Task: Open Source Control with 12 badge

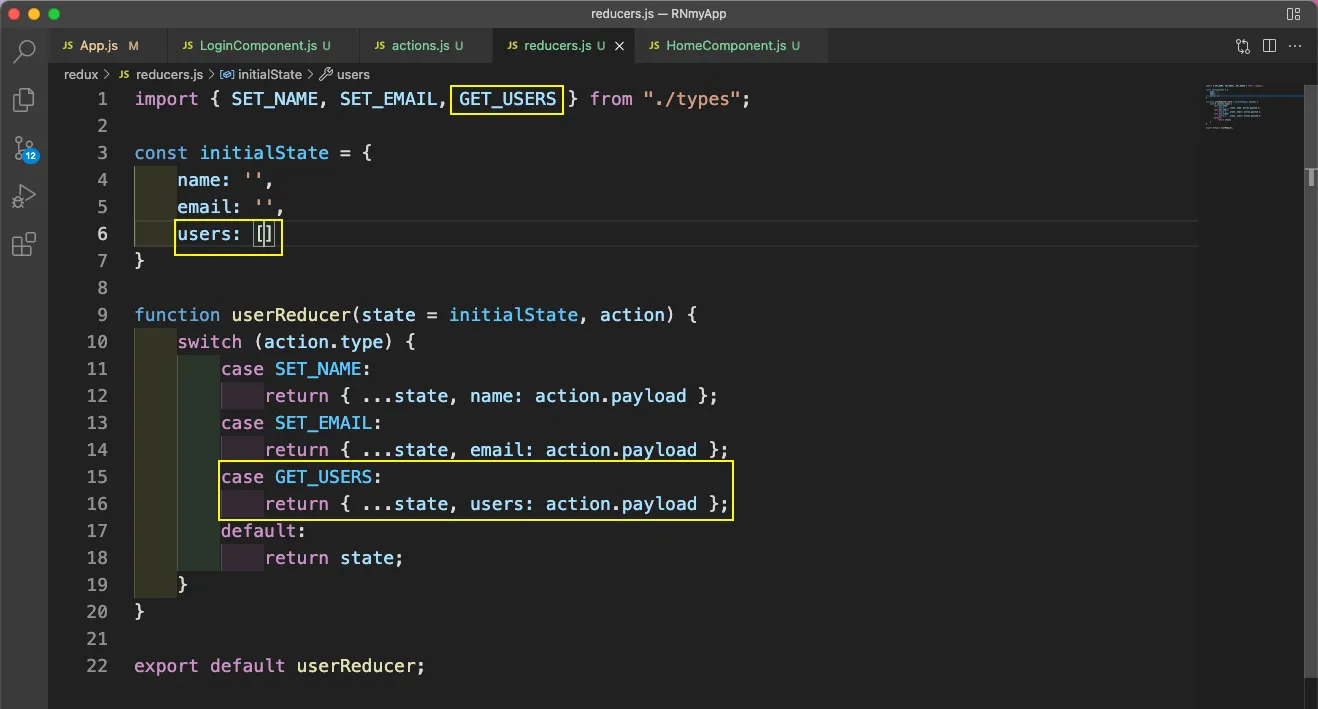Action: (x=24, y=149)
